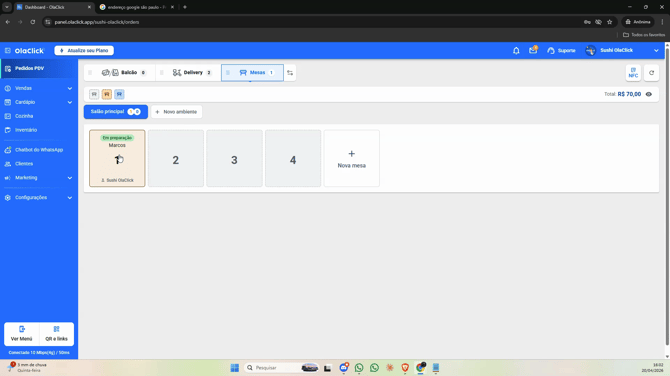Click the address bar URL
This screenshot has height=376, width=670.
[x=97, y=22]
